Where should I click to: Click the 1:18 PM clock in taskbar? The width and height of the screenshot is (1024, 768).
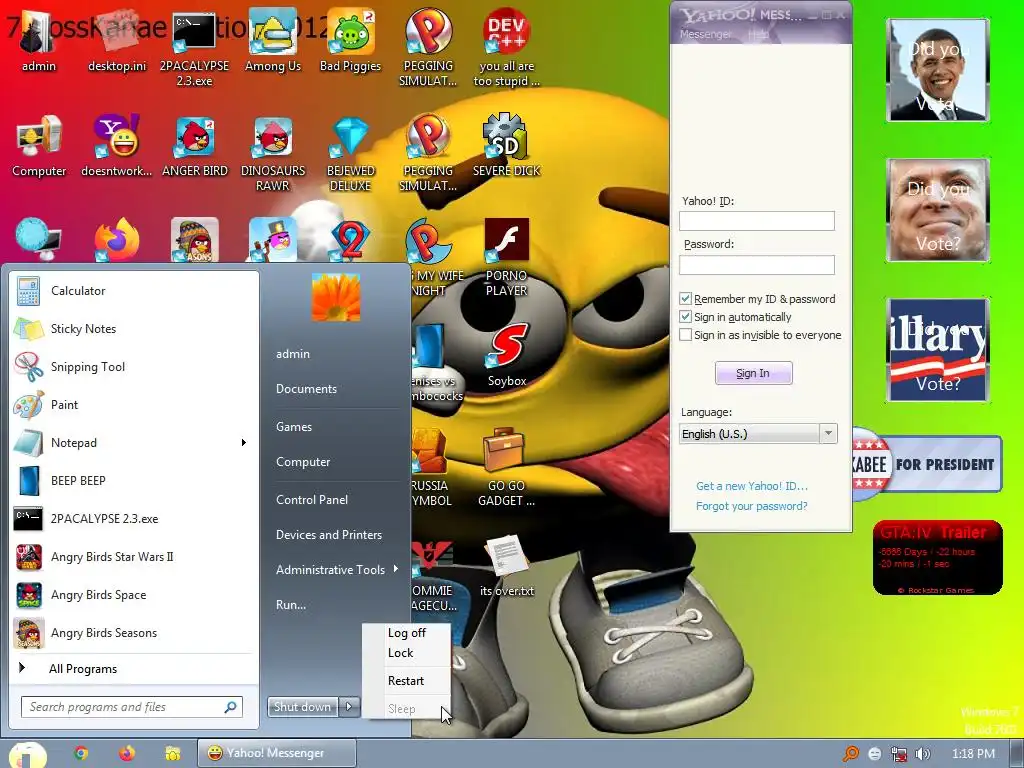point(973,754)
